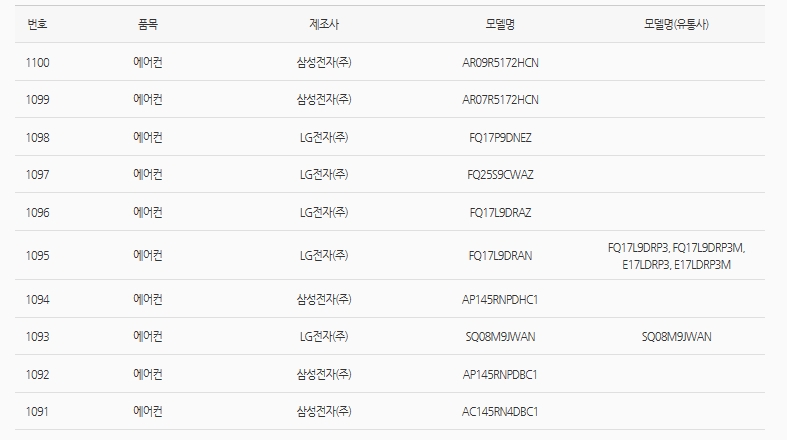
Task: Click SQ08M9JWAN in the 모델명(유통사) column
Action: (x=676, y=336)
